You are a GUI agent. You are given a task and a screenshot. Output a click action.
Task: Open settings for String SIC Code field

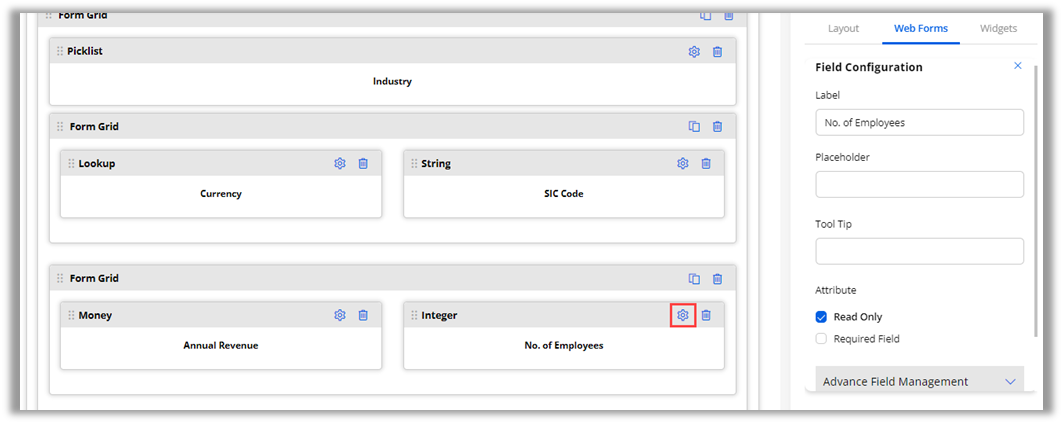(683, 163)
